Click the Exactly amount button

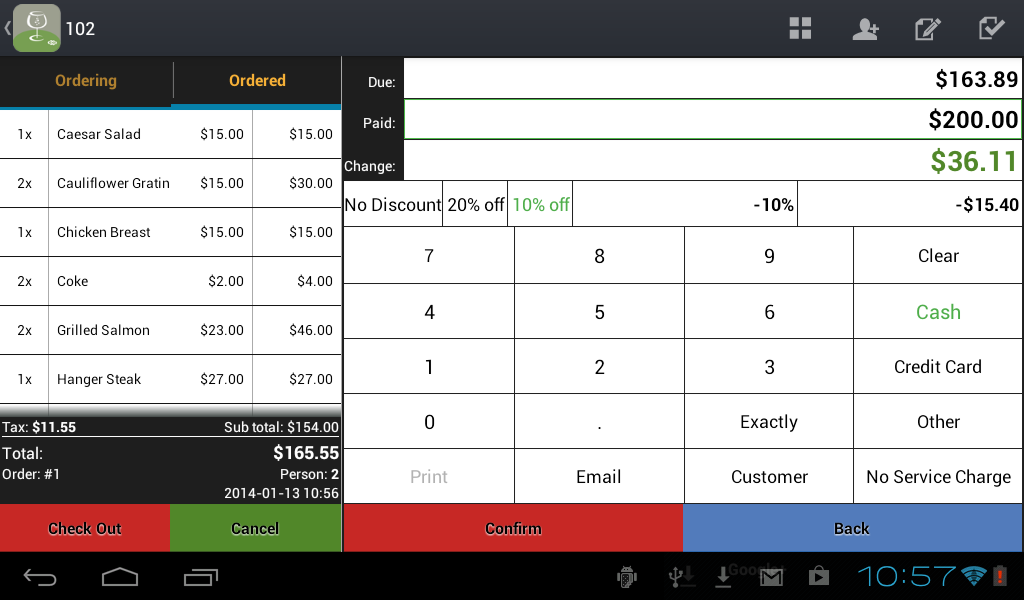(x=769, y=422)
